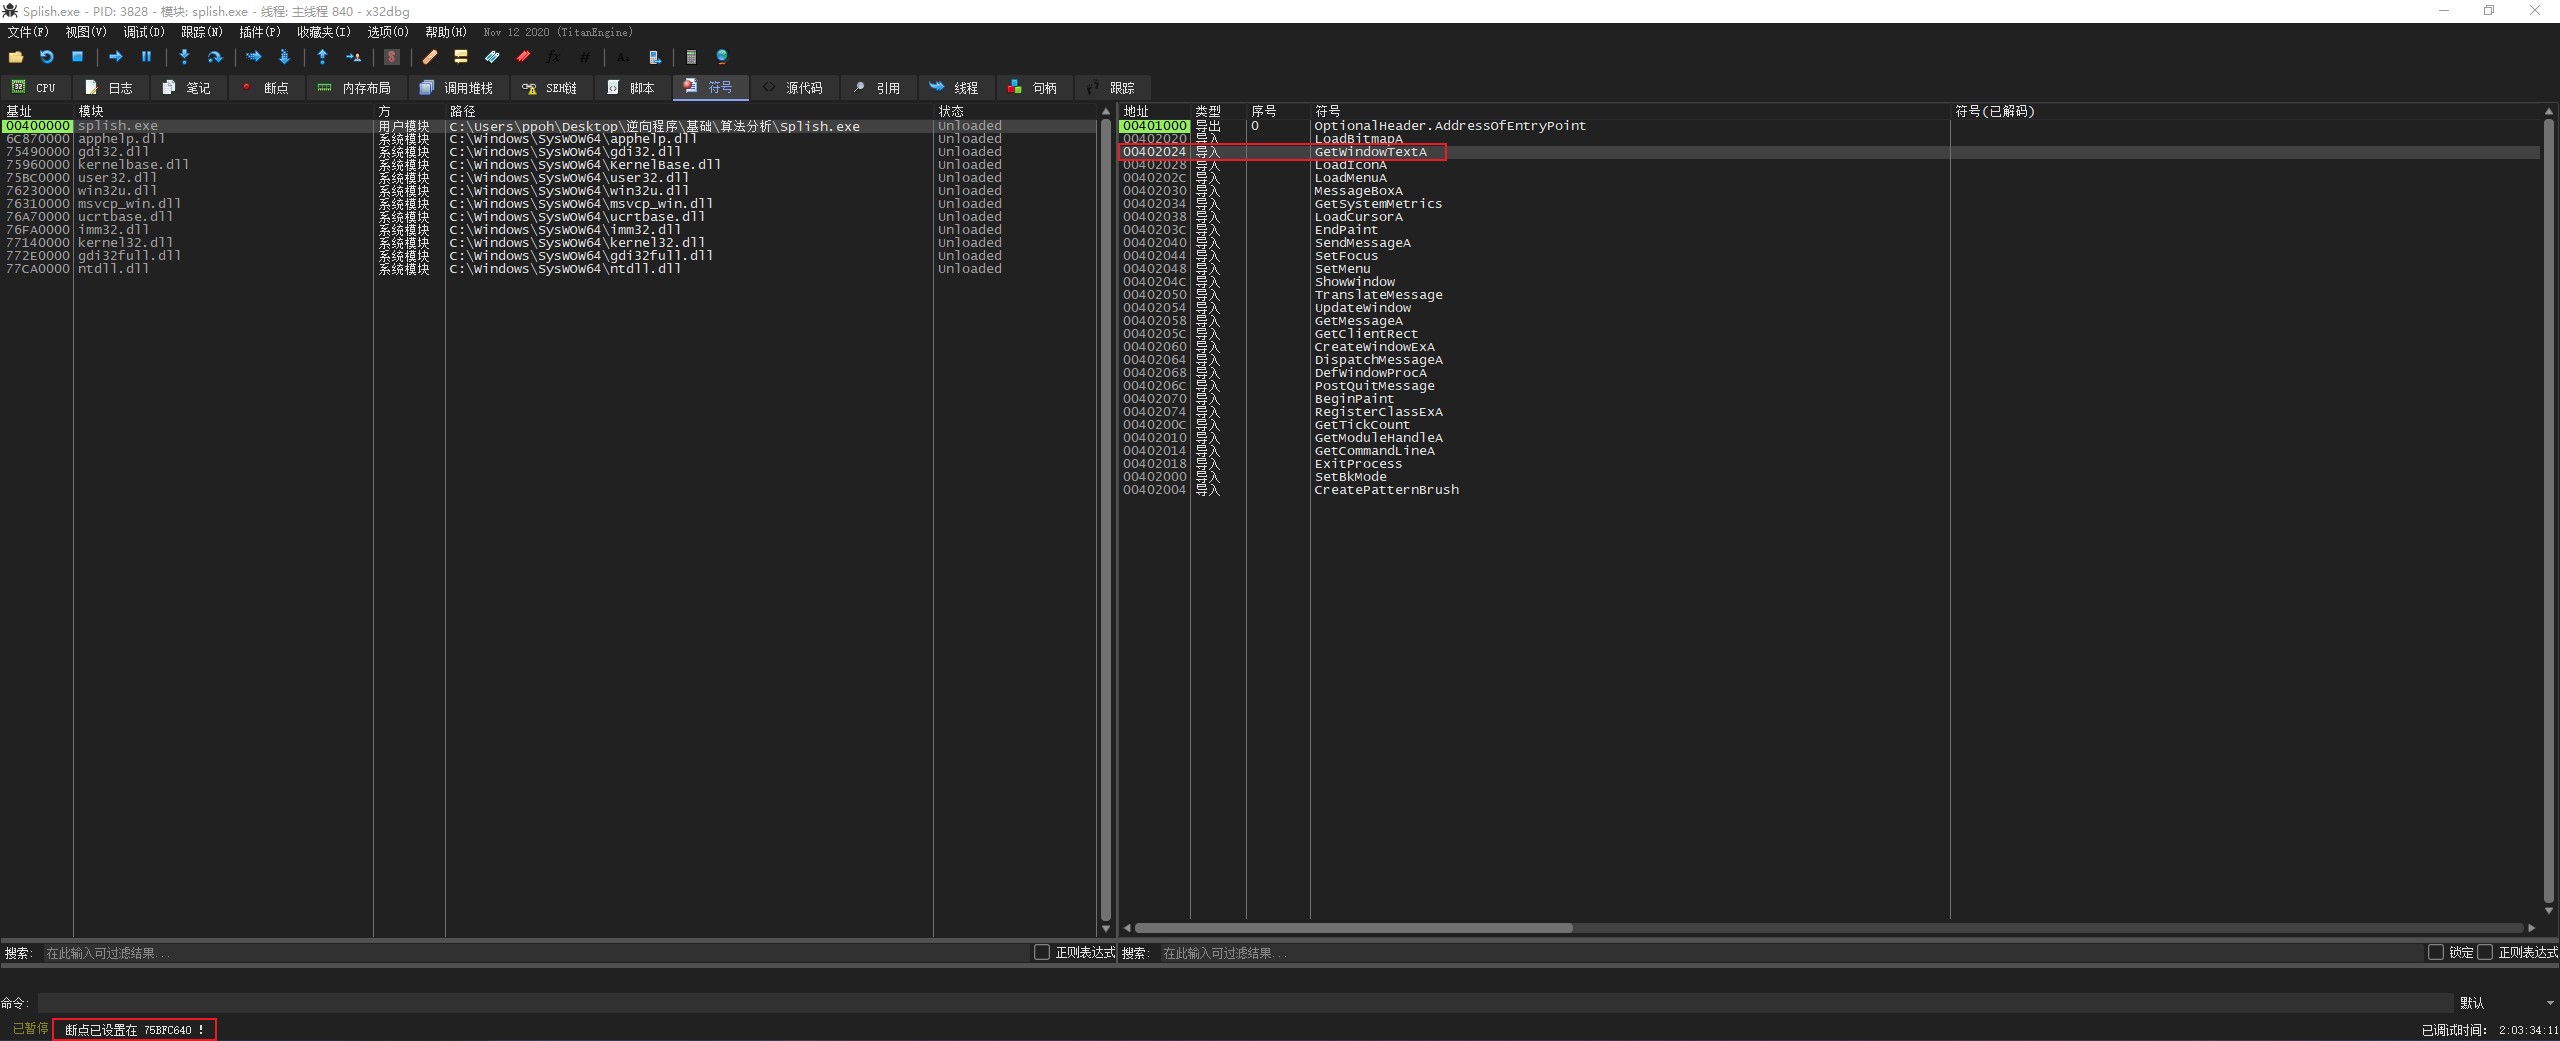Click the Run arrow icon
Viewport: 2560px width, 1041px height.
point(116,57)
